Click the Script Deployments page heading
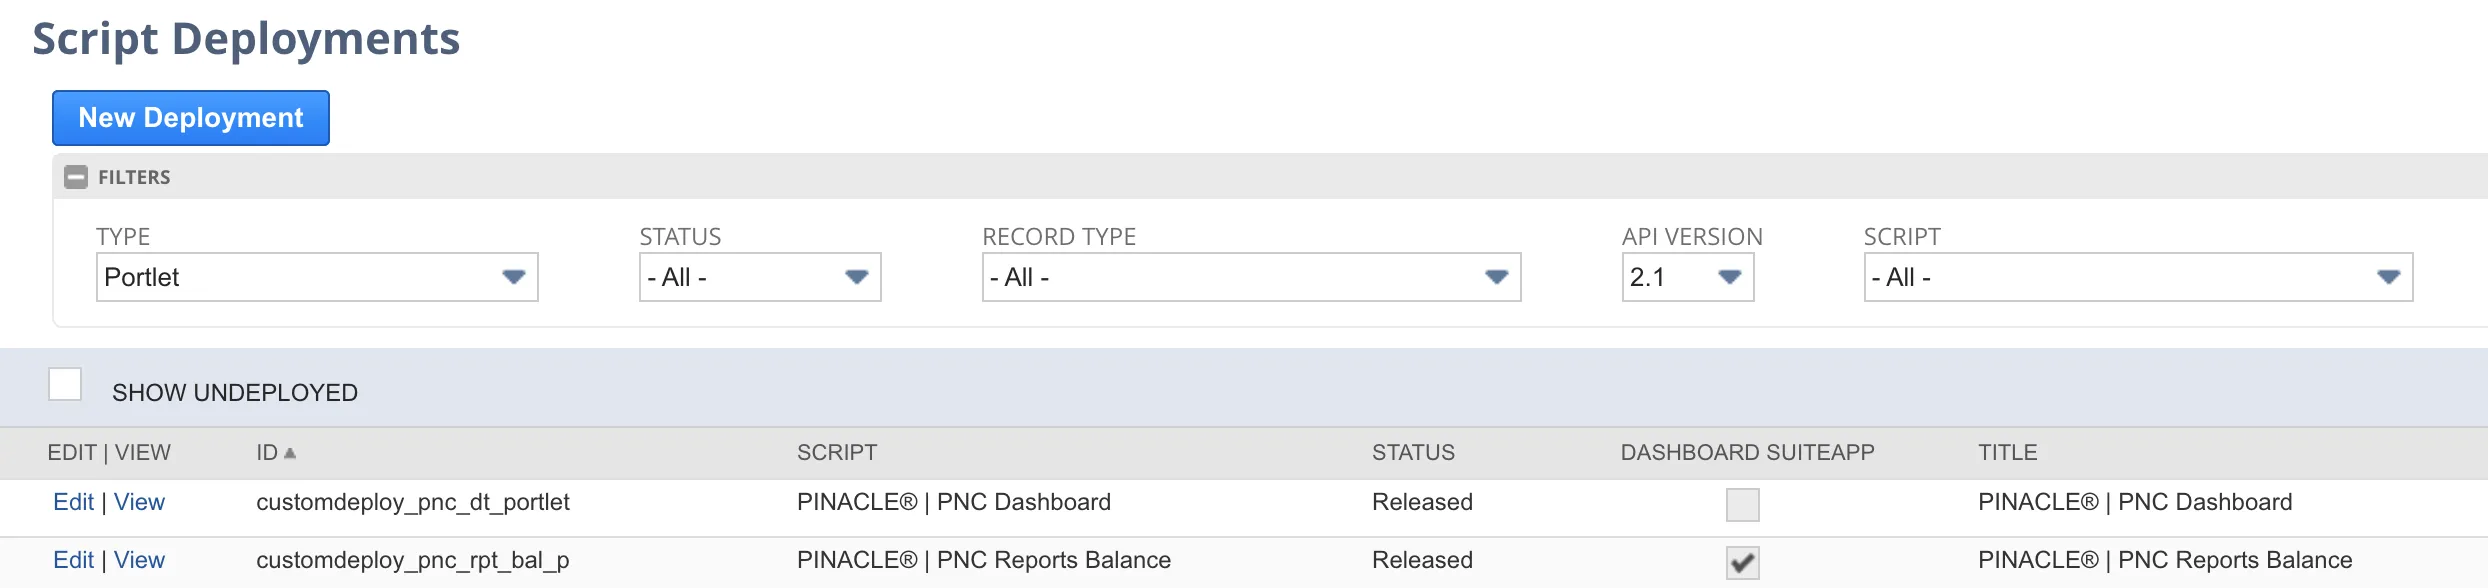Image resolution: width=2488 pixels, height=588 pixels. 246,39
